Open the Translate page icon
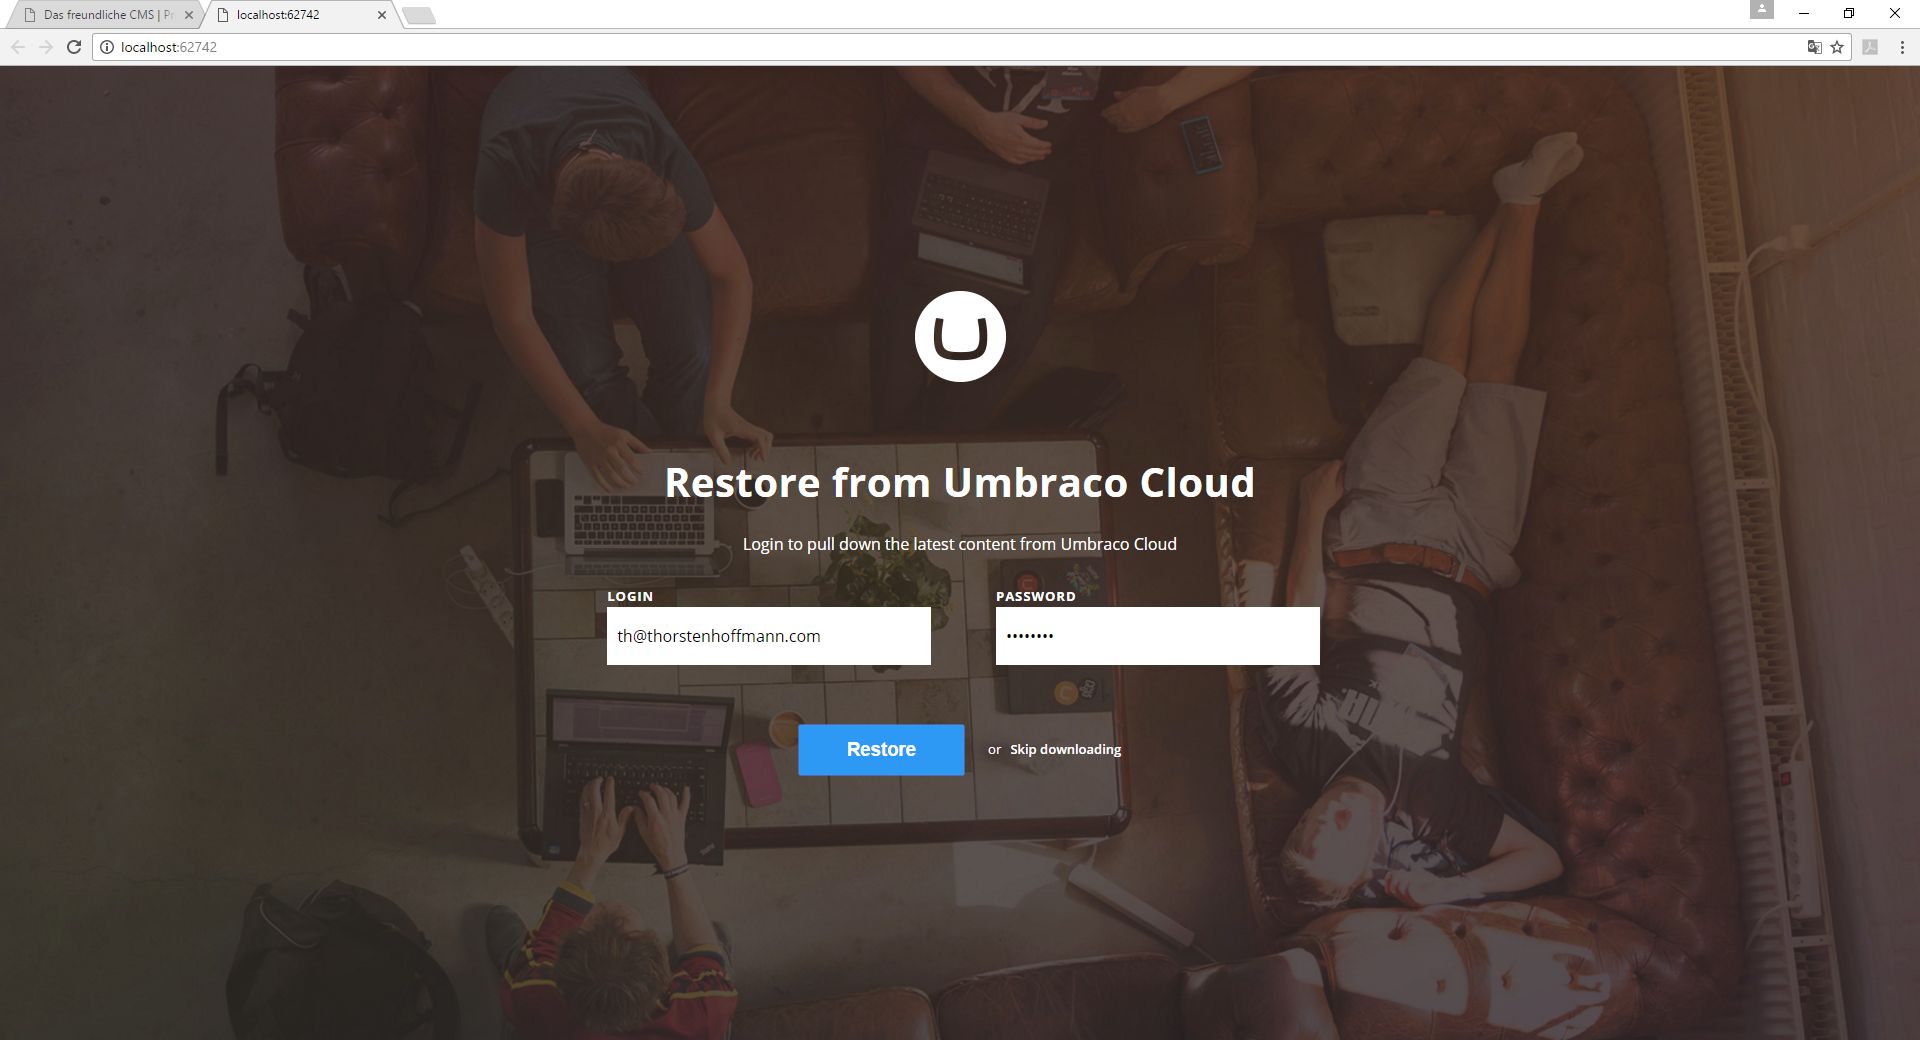The image size is (1920, 1040). point(1814,47)
